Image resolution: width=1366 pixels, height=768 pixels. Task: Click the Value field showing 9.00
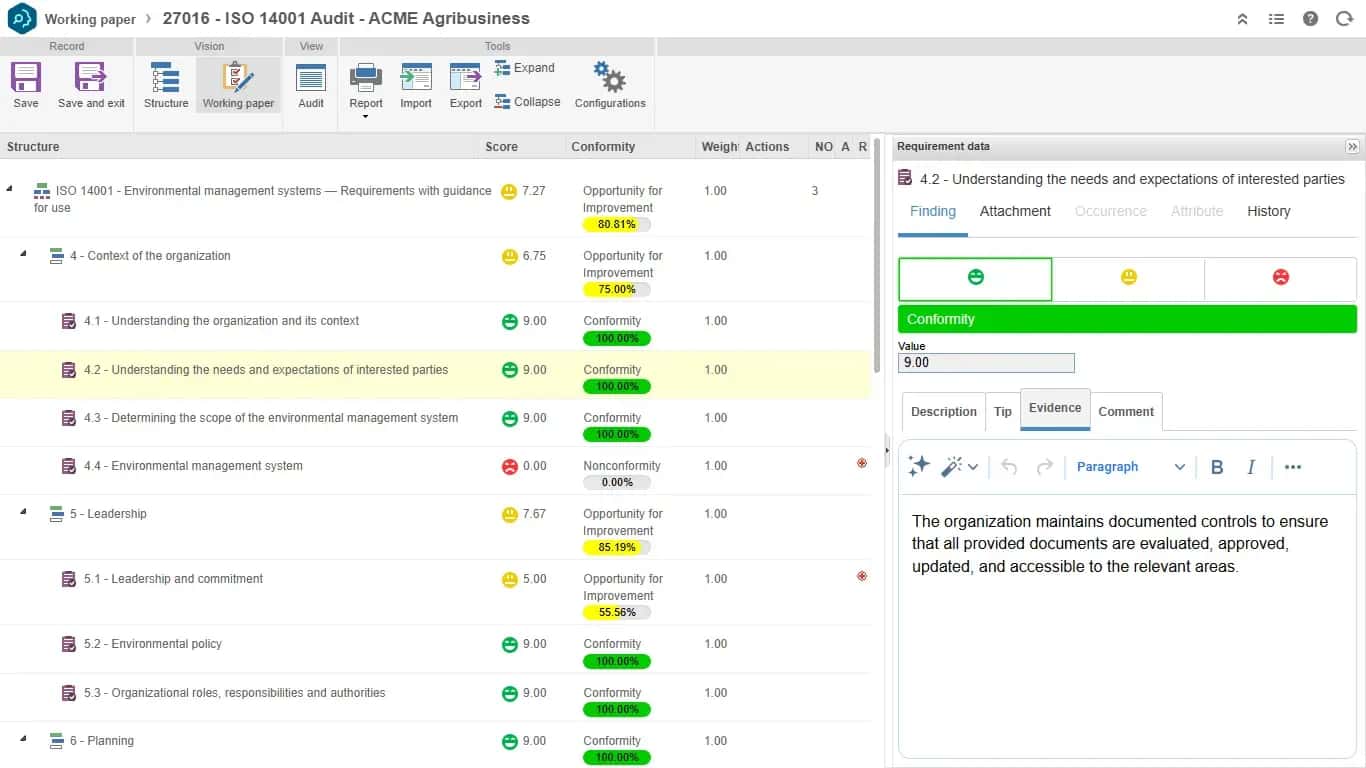(986, 363)
